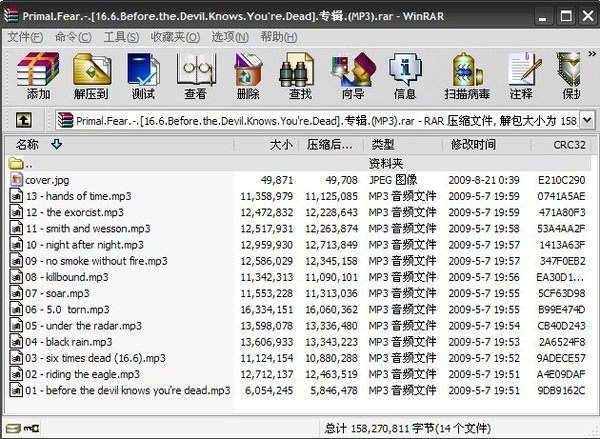Click packed size 5,846,478
This screenshot has width=600, height=439.
(x=334, y=390)
